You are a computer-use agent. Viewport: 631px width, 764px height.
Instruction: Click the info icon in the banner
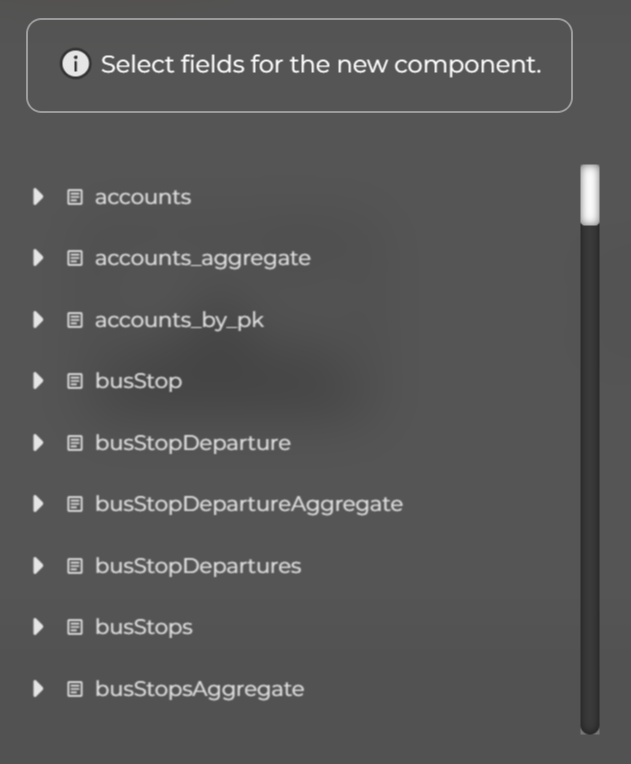[x=75, y=65]
